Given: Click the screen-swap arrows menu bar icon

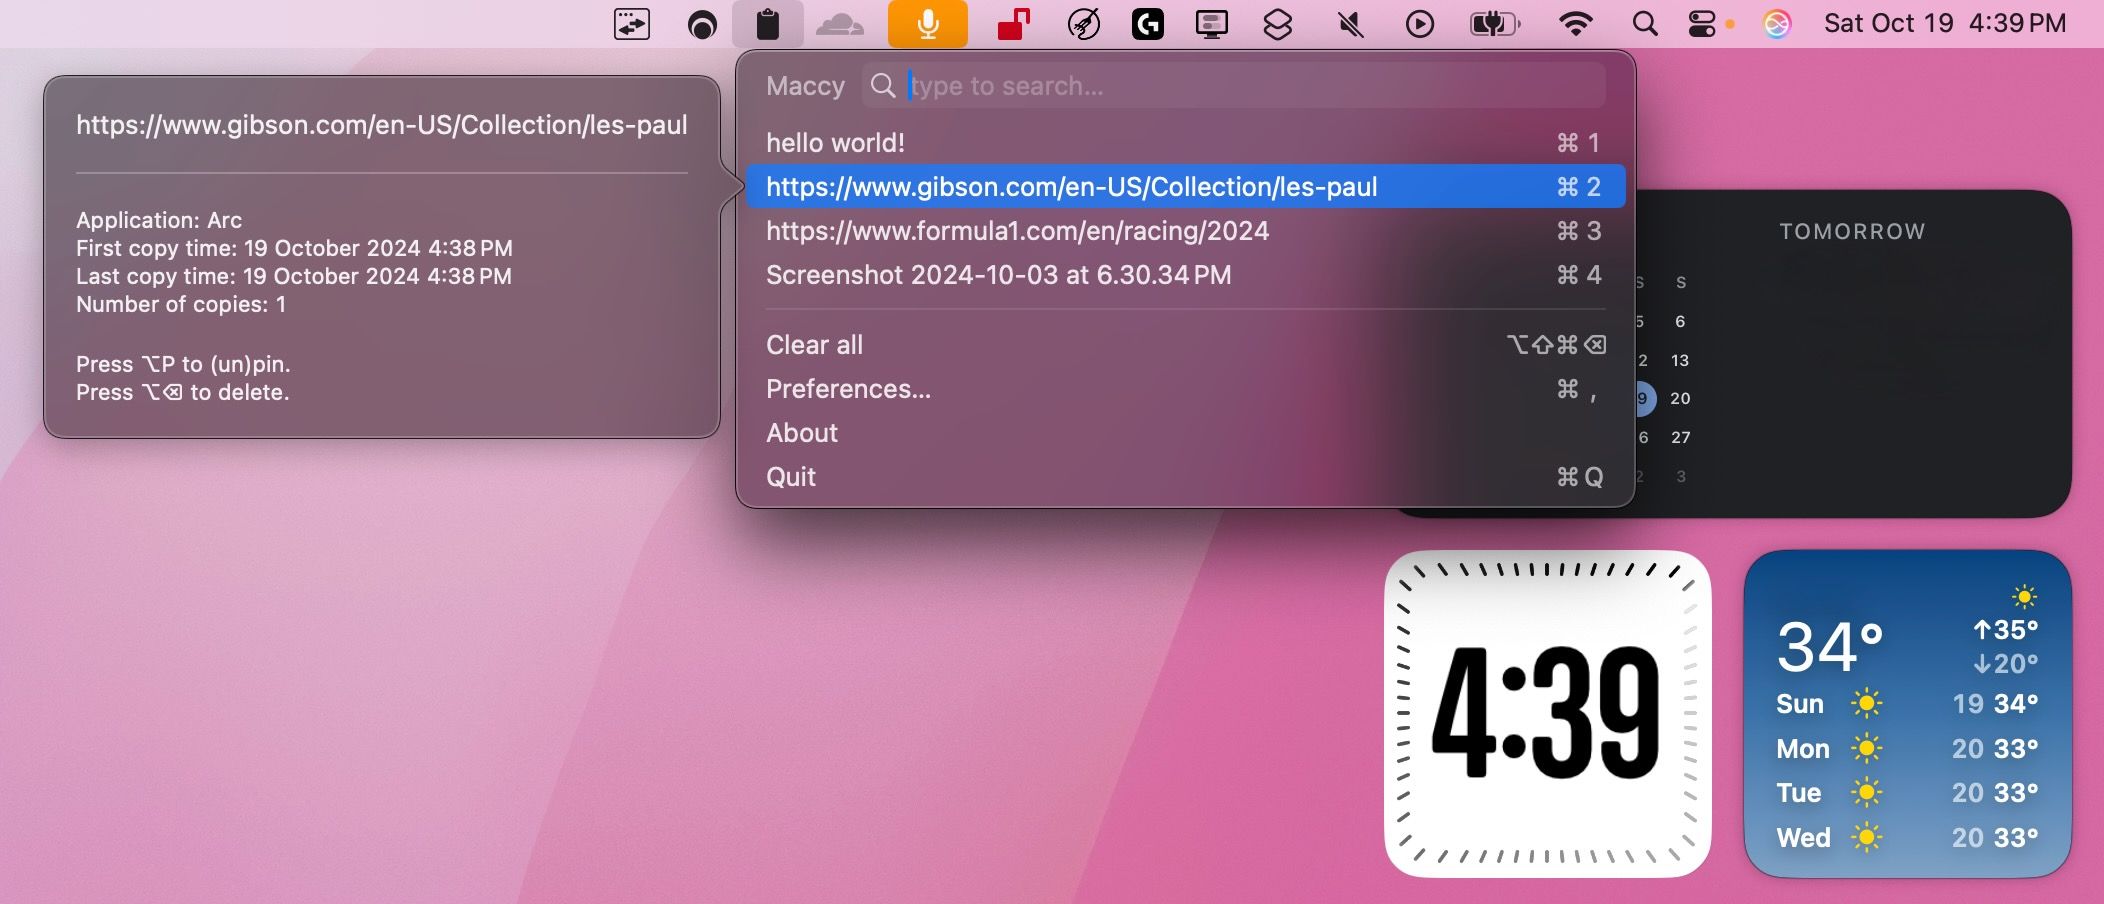Looking at the screenshot, I should click(632, 24).
